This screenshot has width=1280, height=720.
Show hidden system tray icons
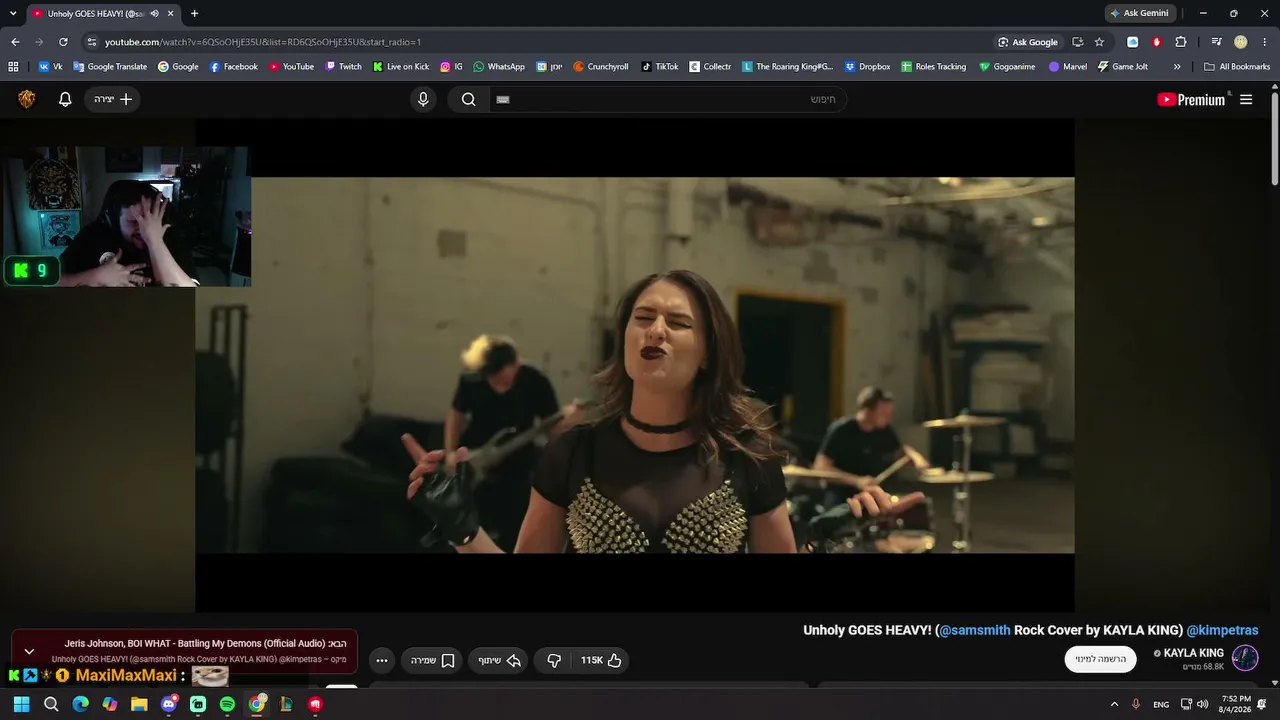(1115, 704)
